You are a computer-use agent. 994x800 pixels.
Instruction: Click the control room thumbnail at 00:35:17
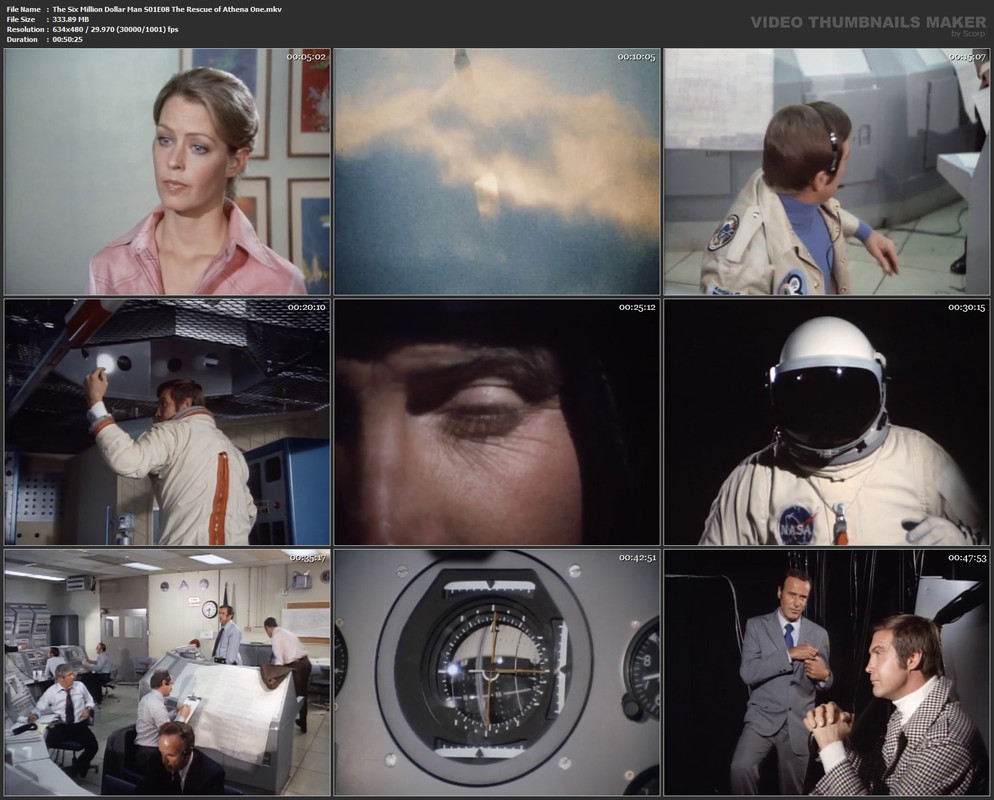(x=167, y=673)
